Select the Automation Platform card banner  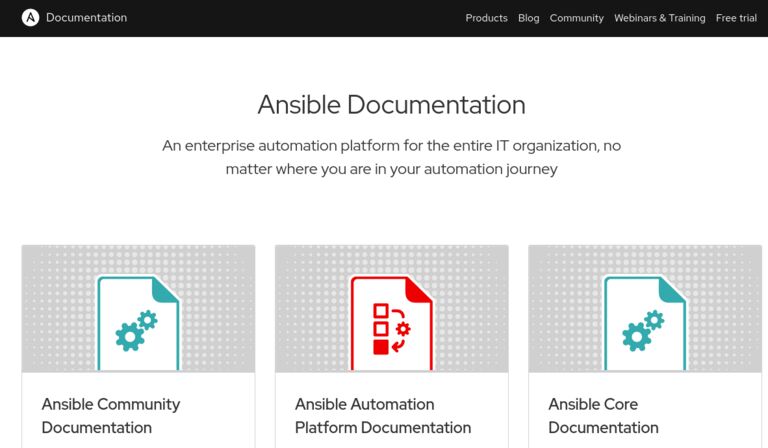click(392, 308)
